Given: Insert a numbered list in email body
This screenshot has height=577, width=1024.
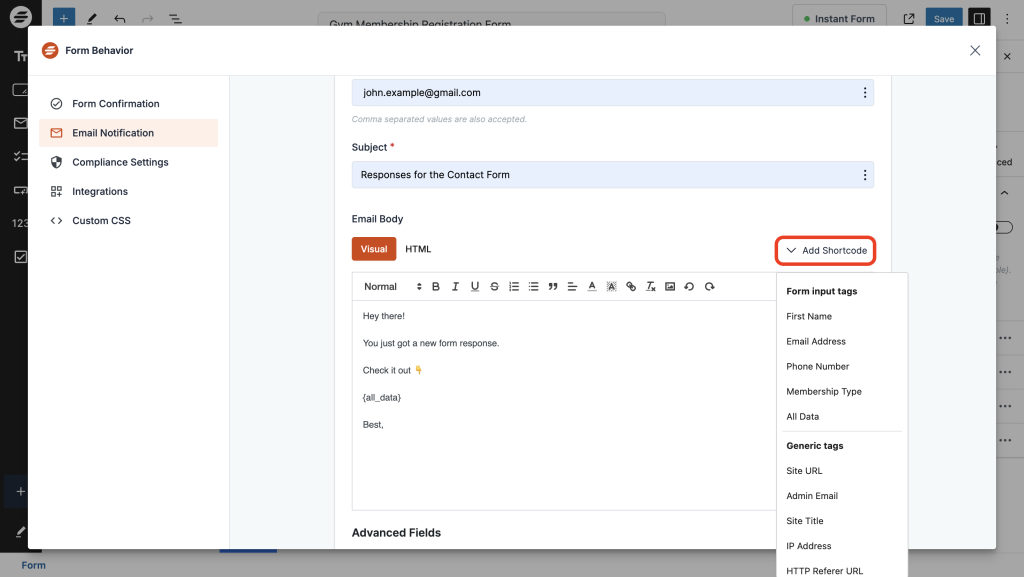Looking at the screenshot, I should pos(514,287).
